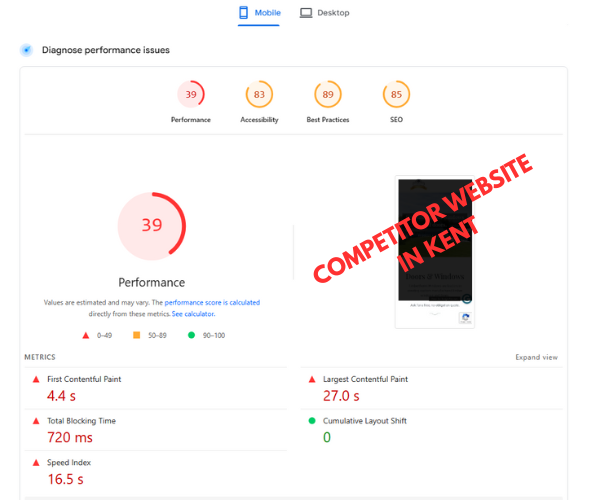Click the '4.4 s' metric value

pos(61,396)
